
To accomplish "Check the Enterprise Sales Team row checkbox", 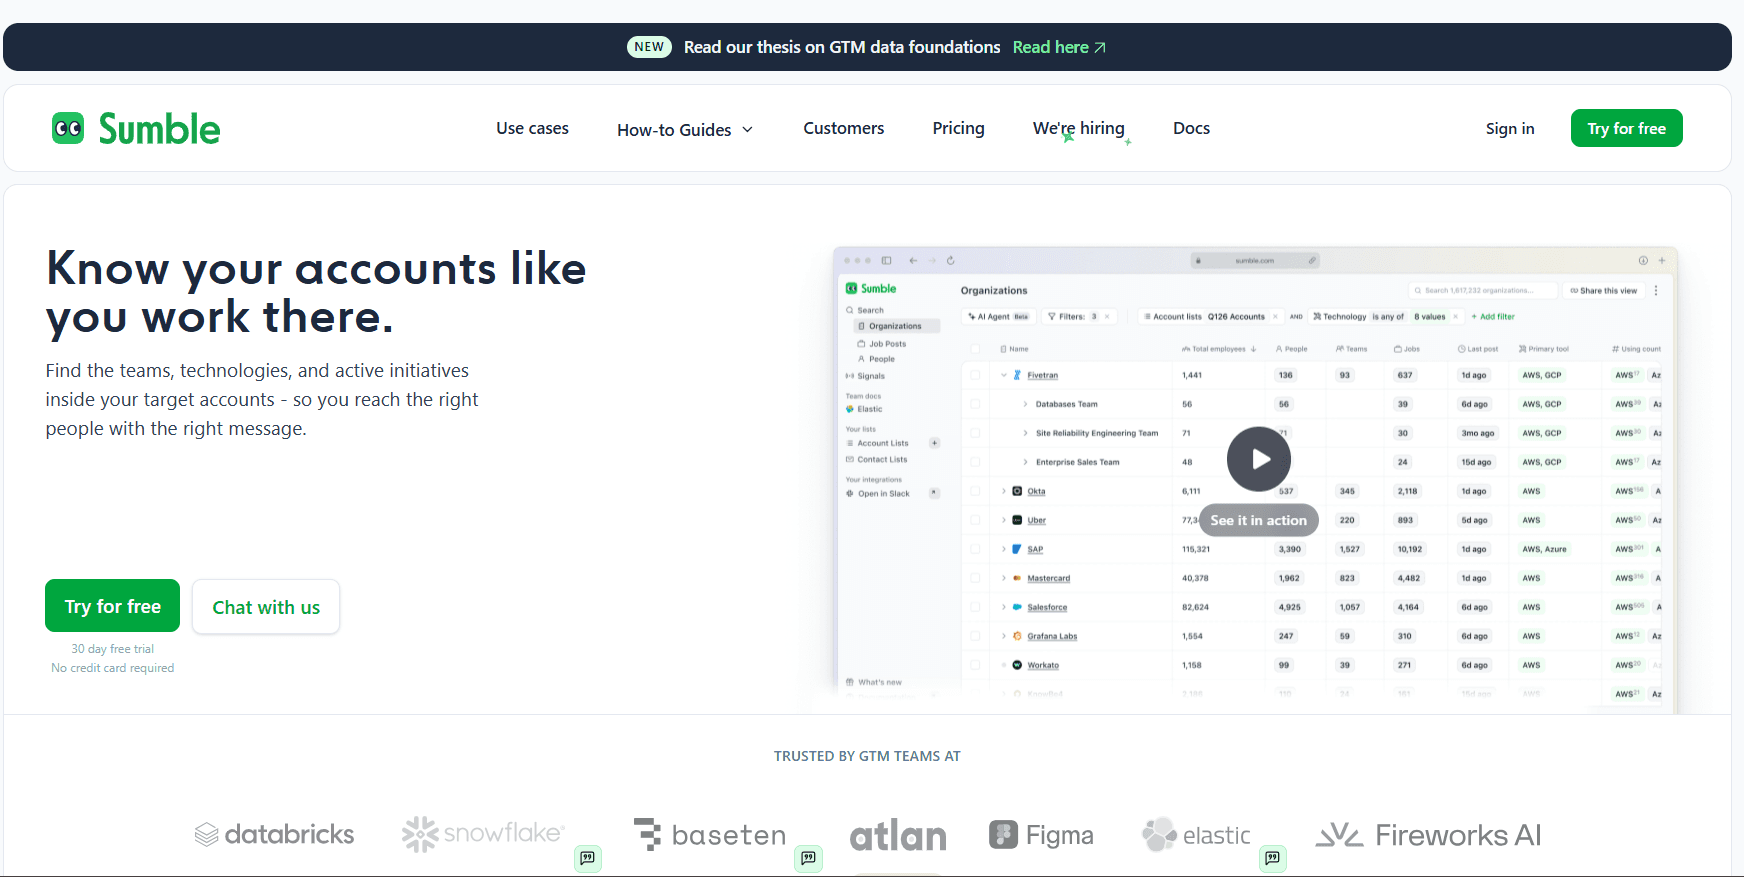I will pos(975,463).
